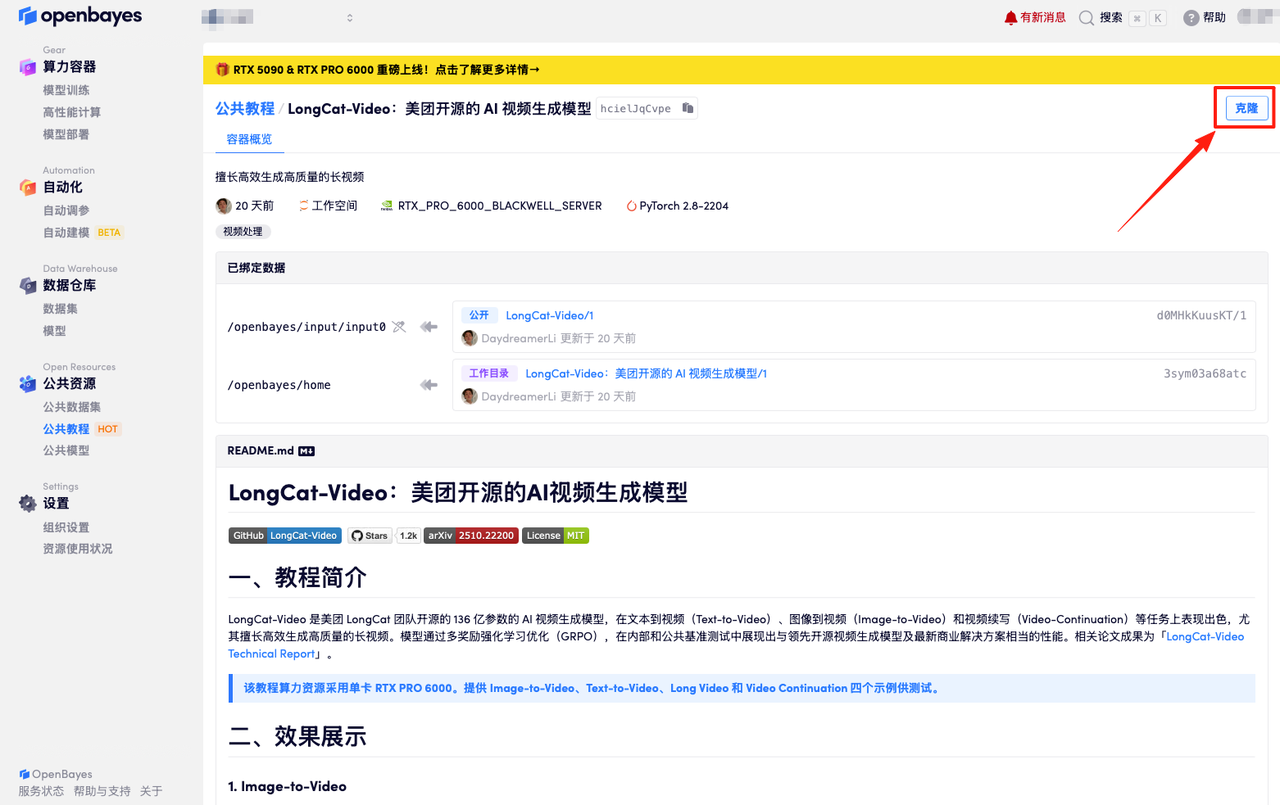Open 自动调参 in the sidebar
Viewport: 1280px width, 805px height.
coord(66,210)
